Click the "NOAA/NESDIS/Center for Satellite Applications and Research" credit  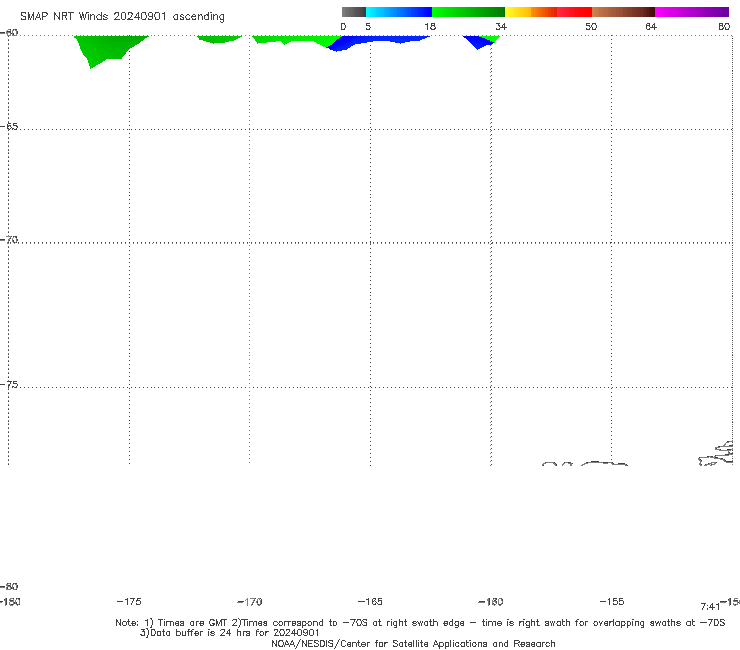(x=413, y=643)
